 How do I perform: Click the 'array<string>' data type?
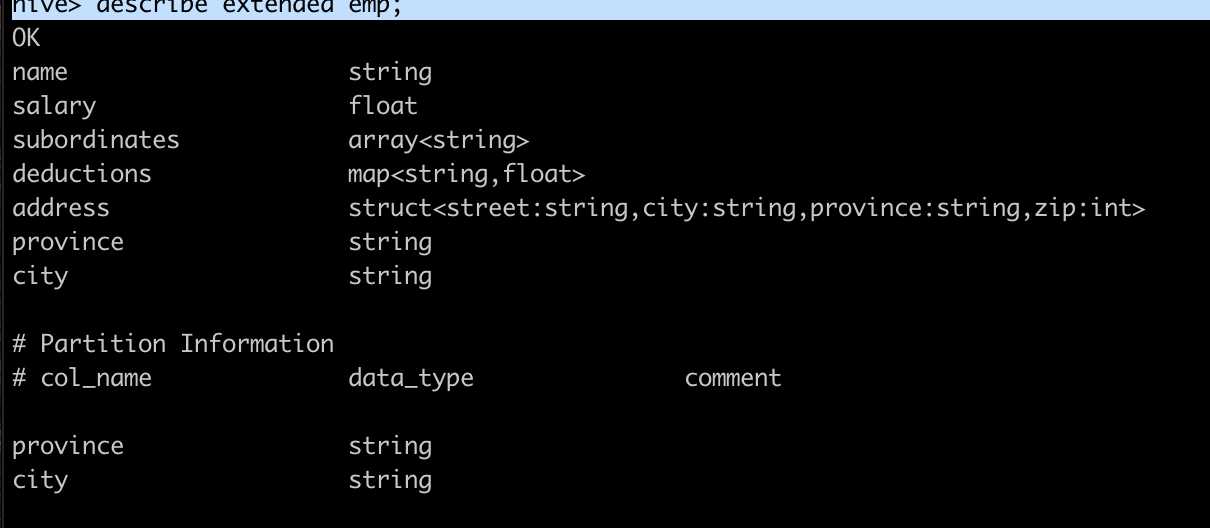tap(439, 139)
